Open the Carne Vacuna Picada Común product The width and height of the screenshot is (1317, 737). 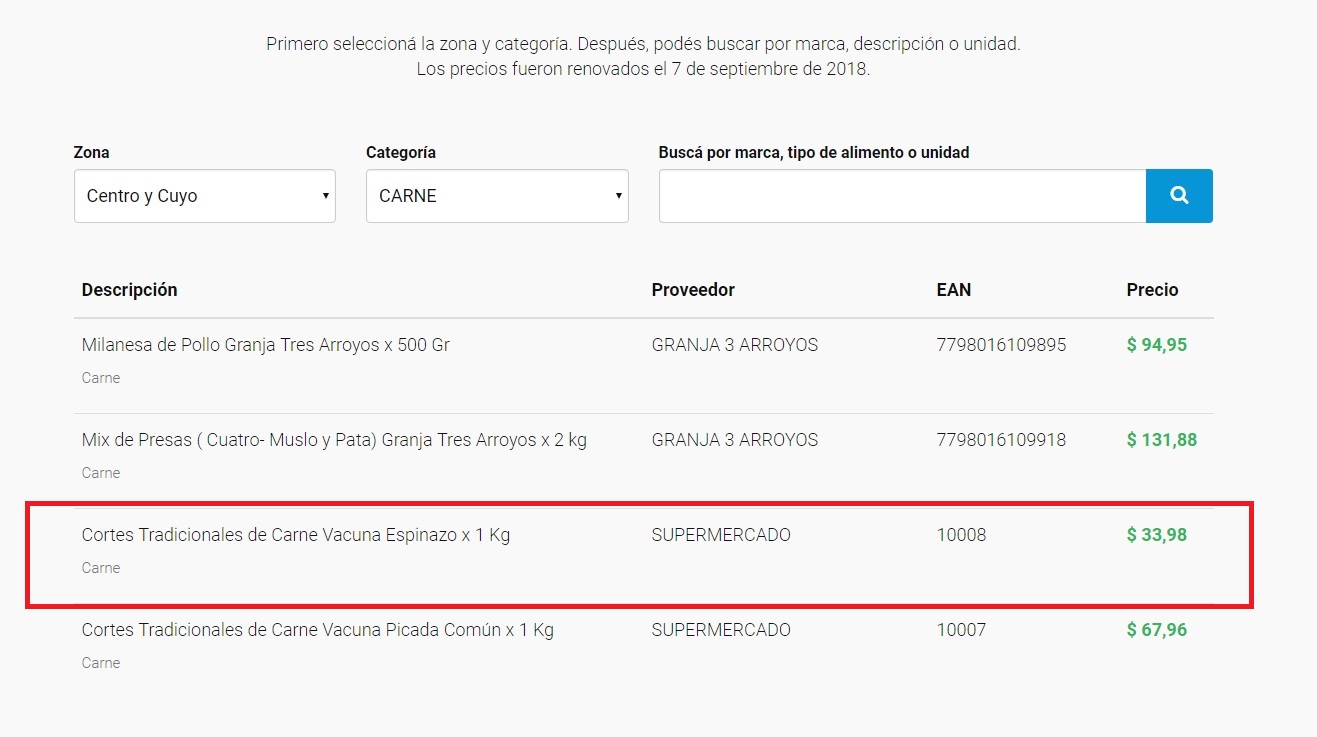click(x=318, y=630)
